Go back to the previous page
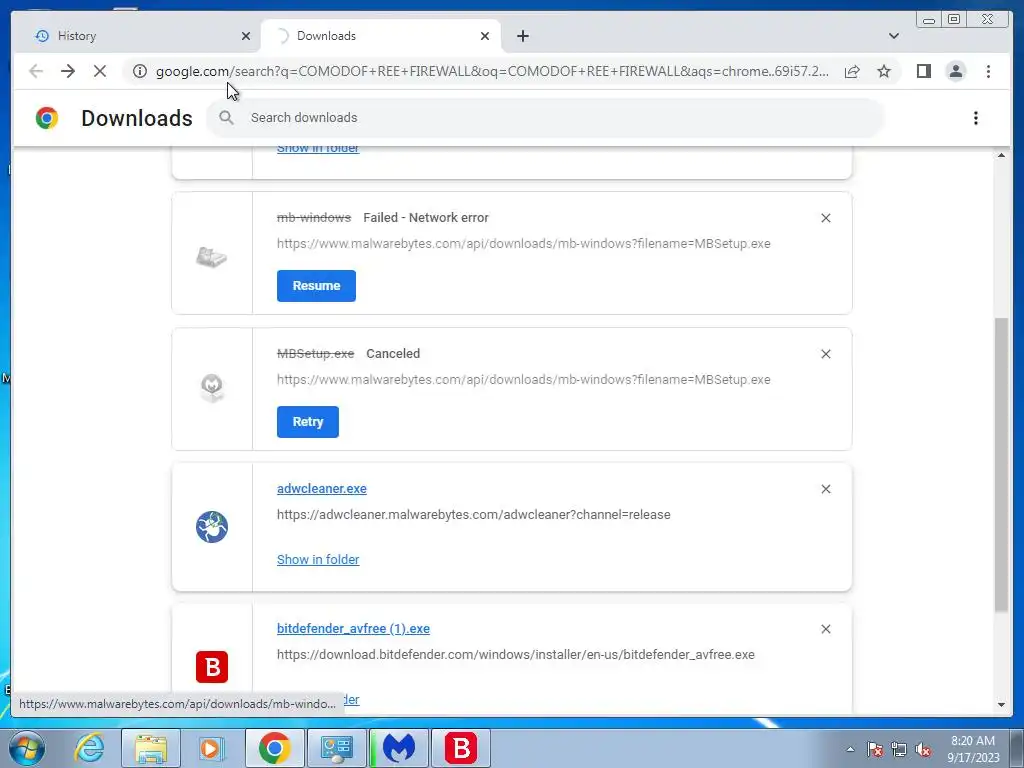The image size is (1024, 768). point(36,71)
